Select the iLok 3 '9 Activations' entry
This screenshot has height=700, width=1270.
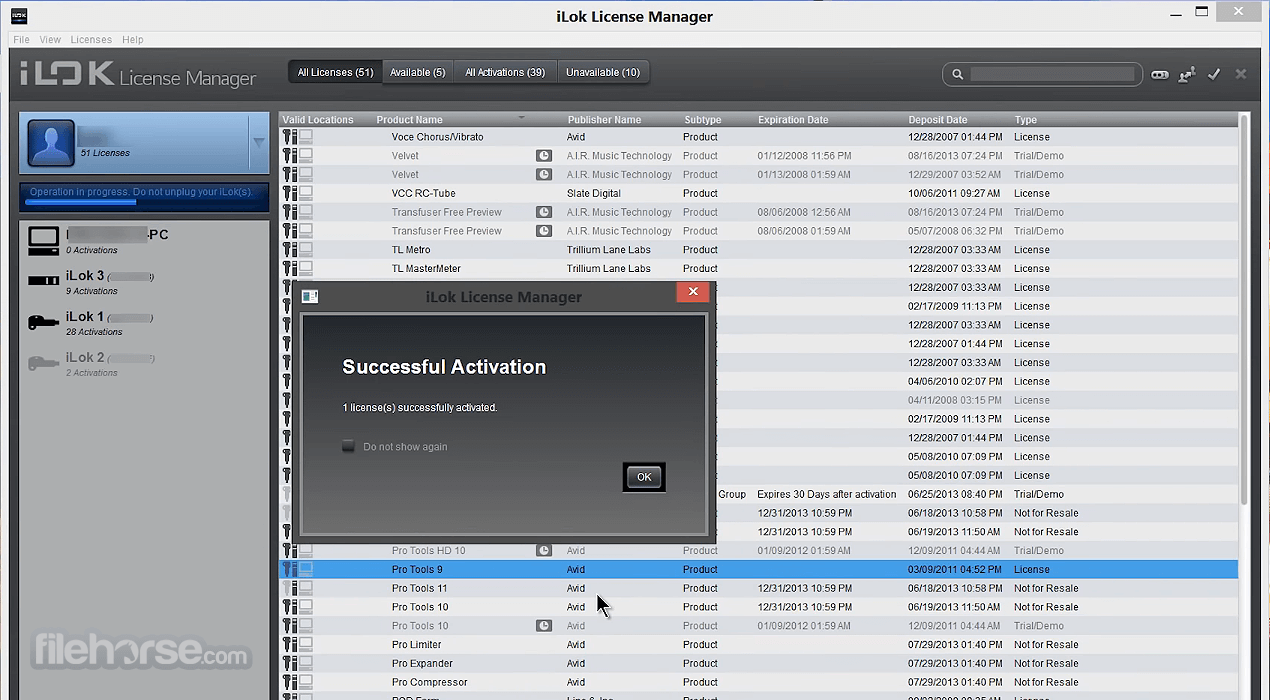pos(144,282)
